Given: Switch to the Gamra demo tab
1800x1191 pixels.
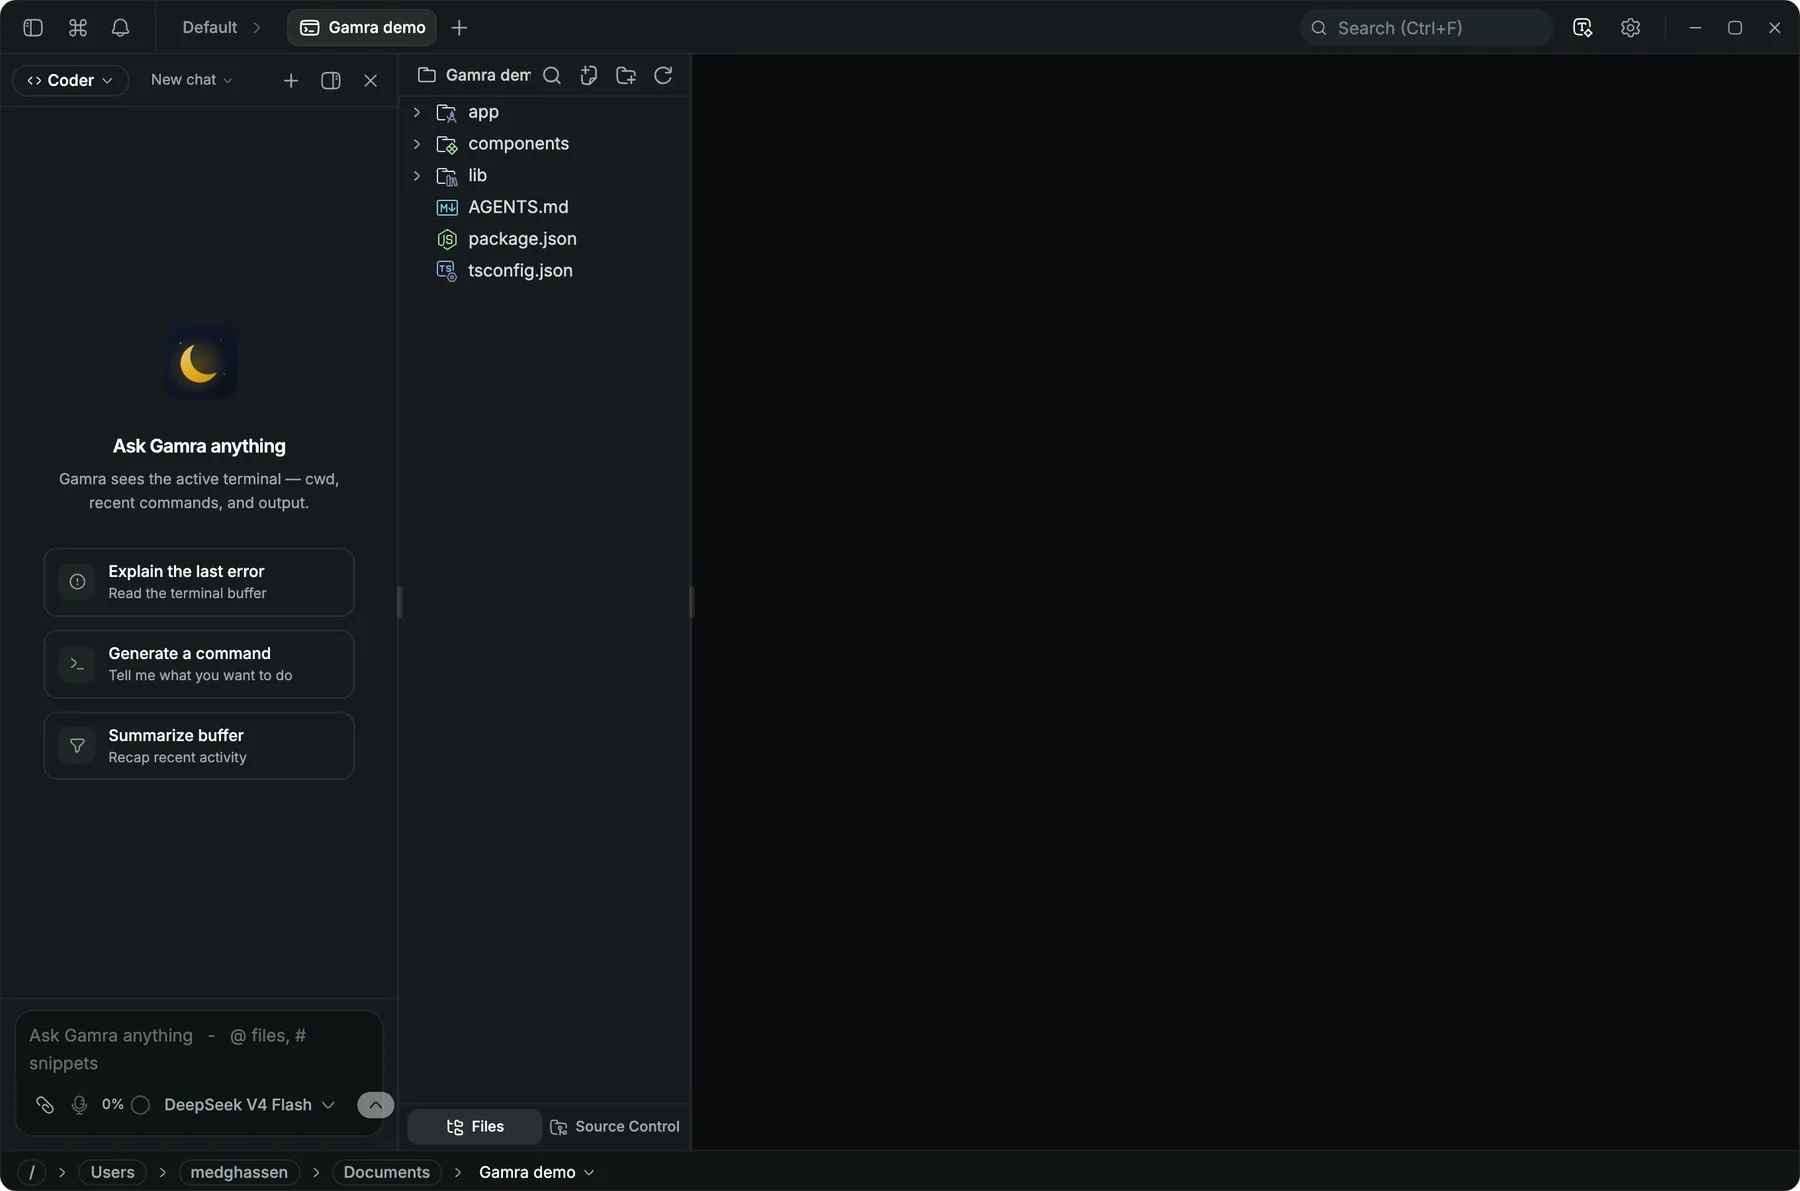Looking at the screenshot, I should click(363, 28).
